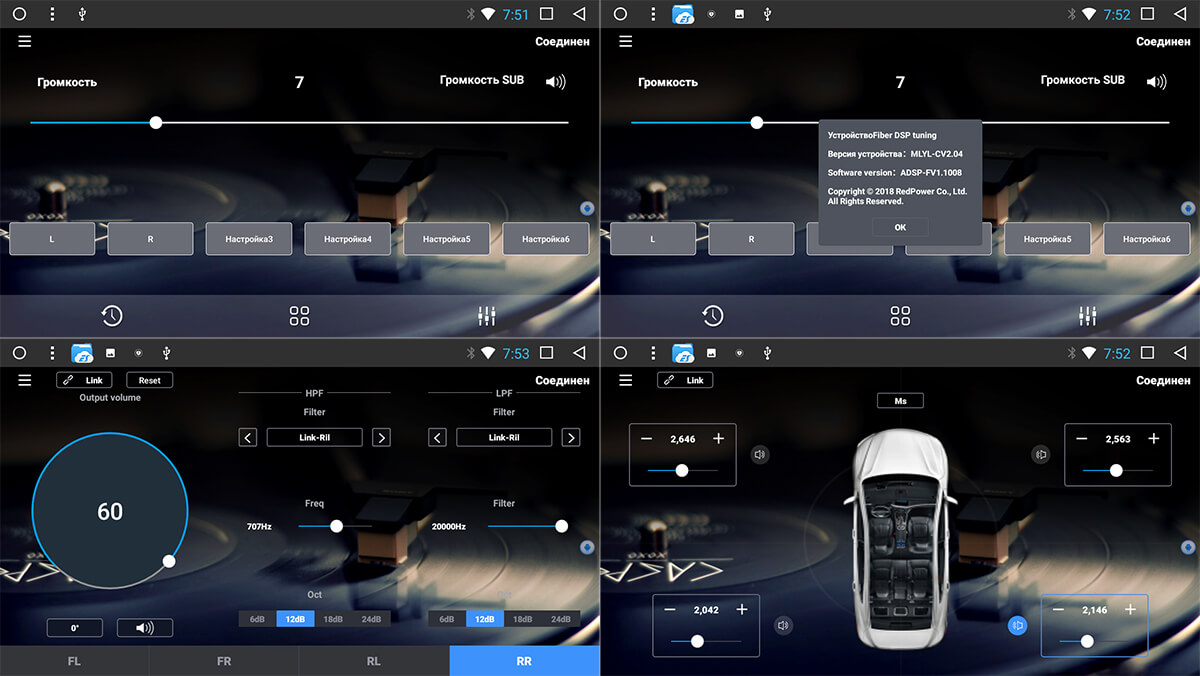Click the blue speaker icon beside 2,146
The height and width of the screenshot is (676, 1200).
pyautogui.click(x=1017, y=625)
